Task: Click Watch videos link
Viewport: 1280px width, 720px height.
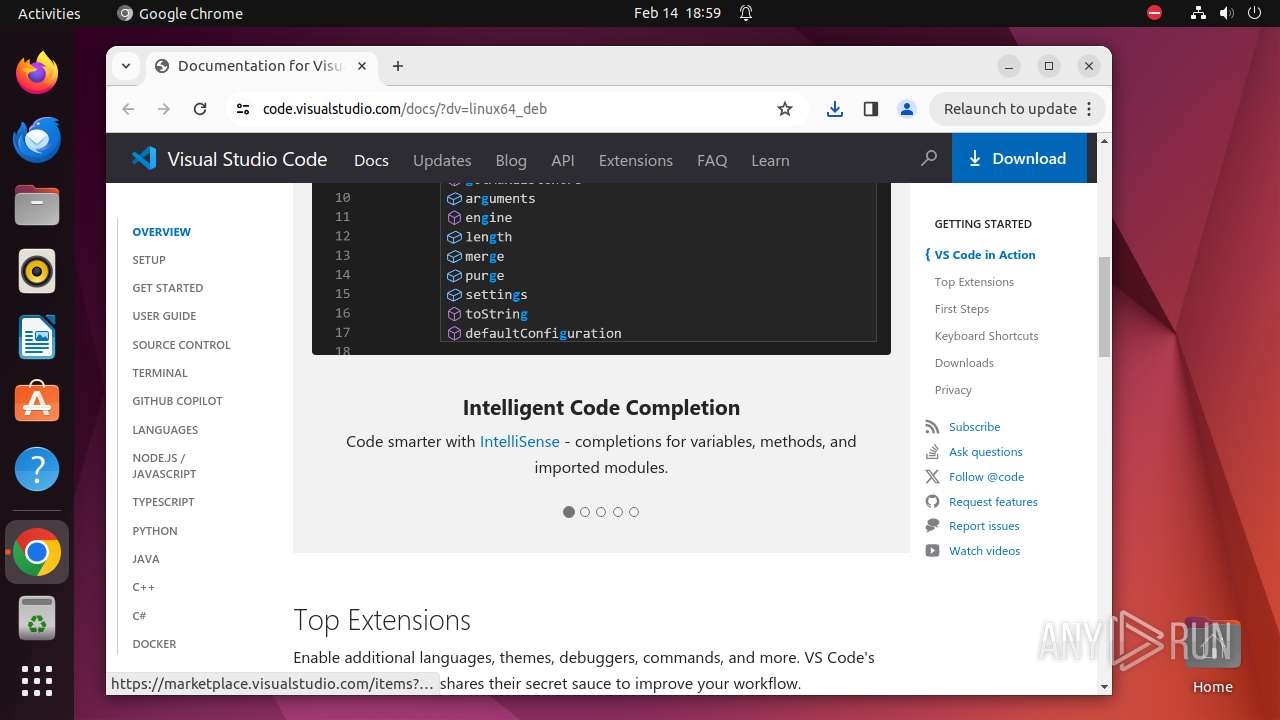Action: [973, 551]
